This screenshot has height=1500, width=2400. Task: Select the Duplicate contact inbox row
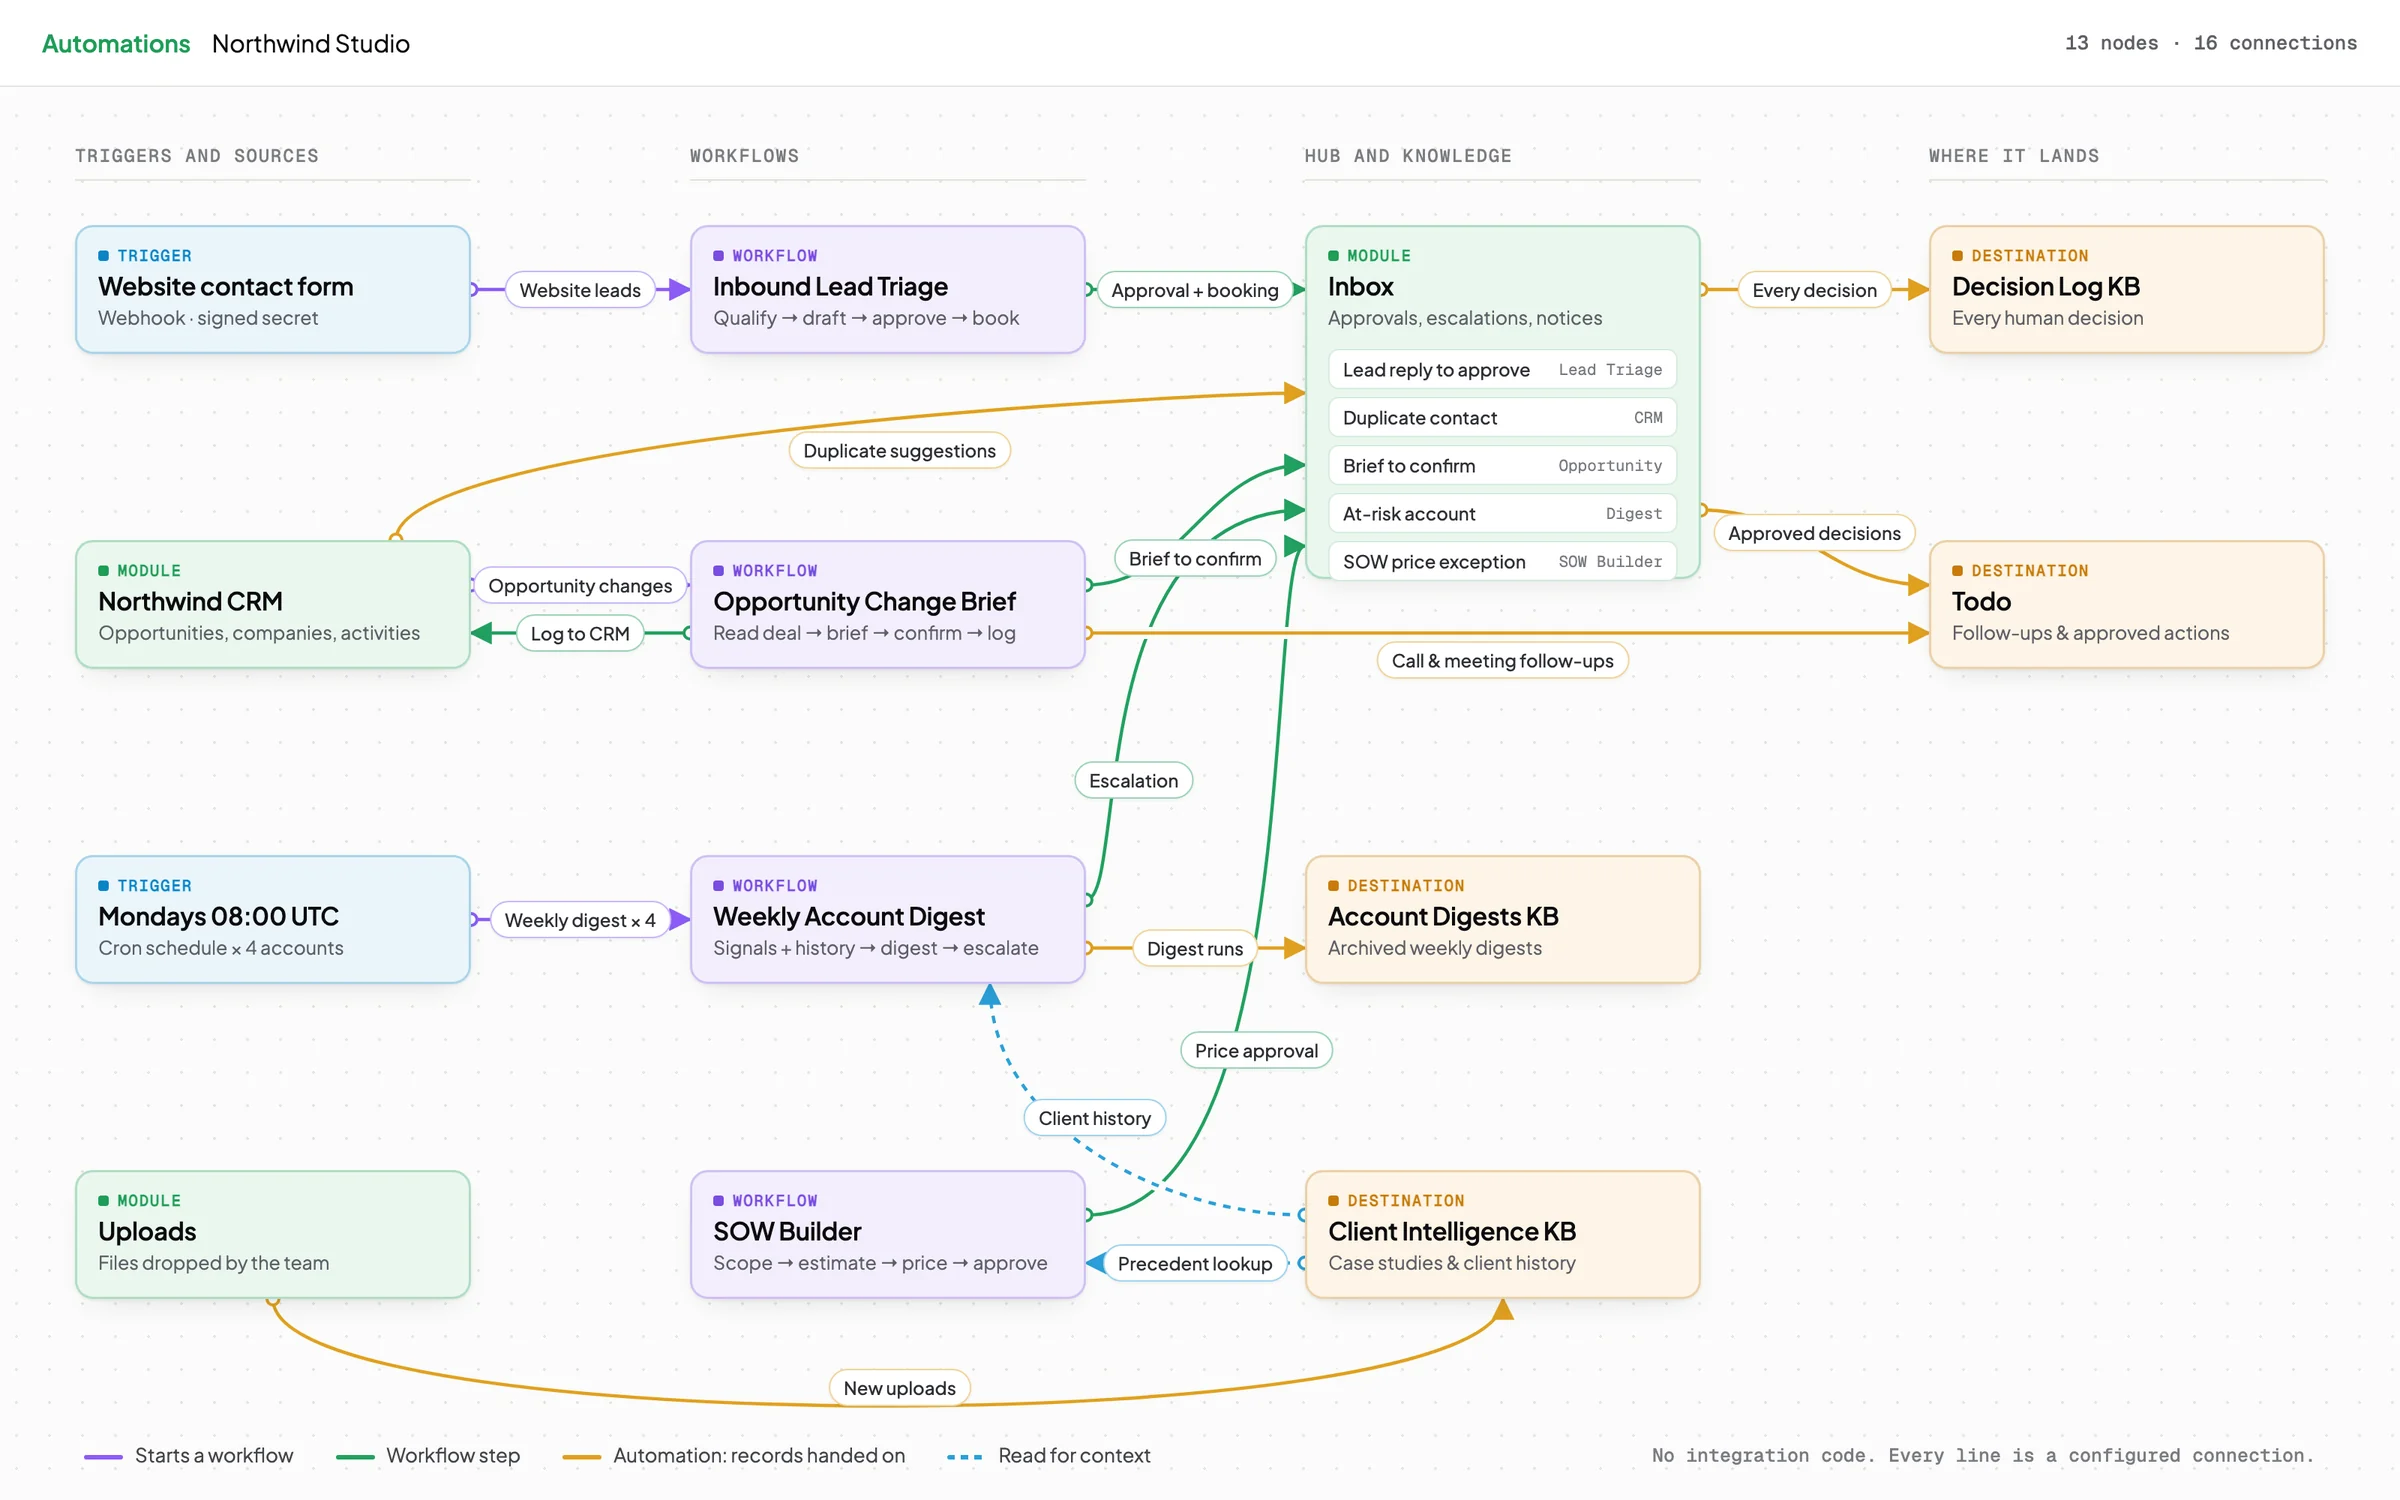(1502, 418)
